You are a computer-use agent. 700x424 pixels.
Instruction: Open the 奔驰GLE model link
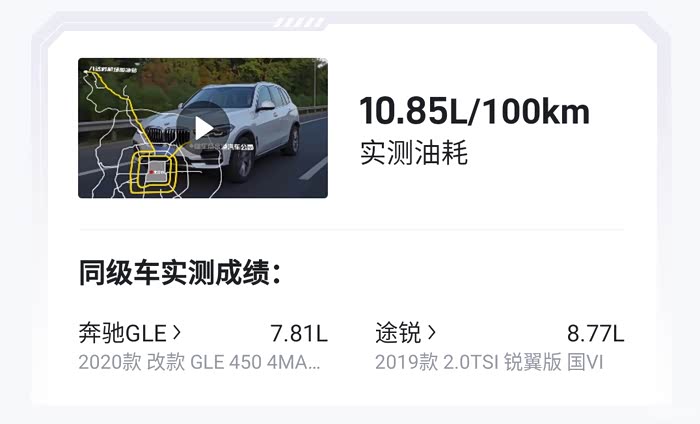click(x=122, y=333)
